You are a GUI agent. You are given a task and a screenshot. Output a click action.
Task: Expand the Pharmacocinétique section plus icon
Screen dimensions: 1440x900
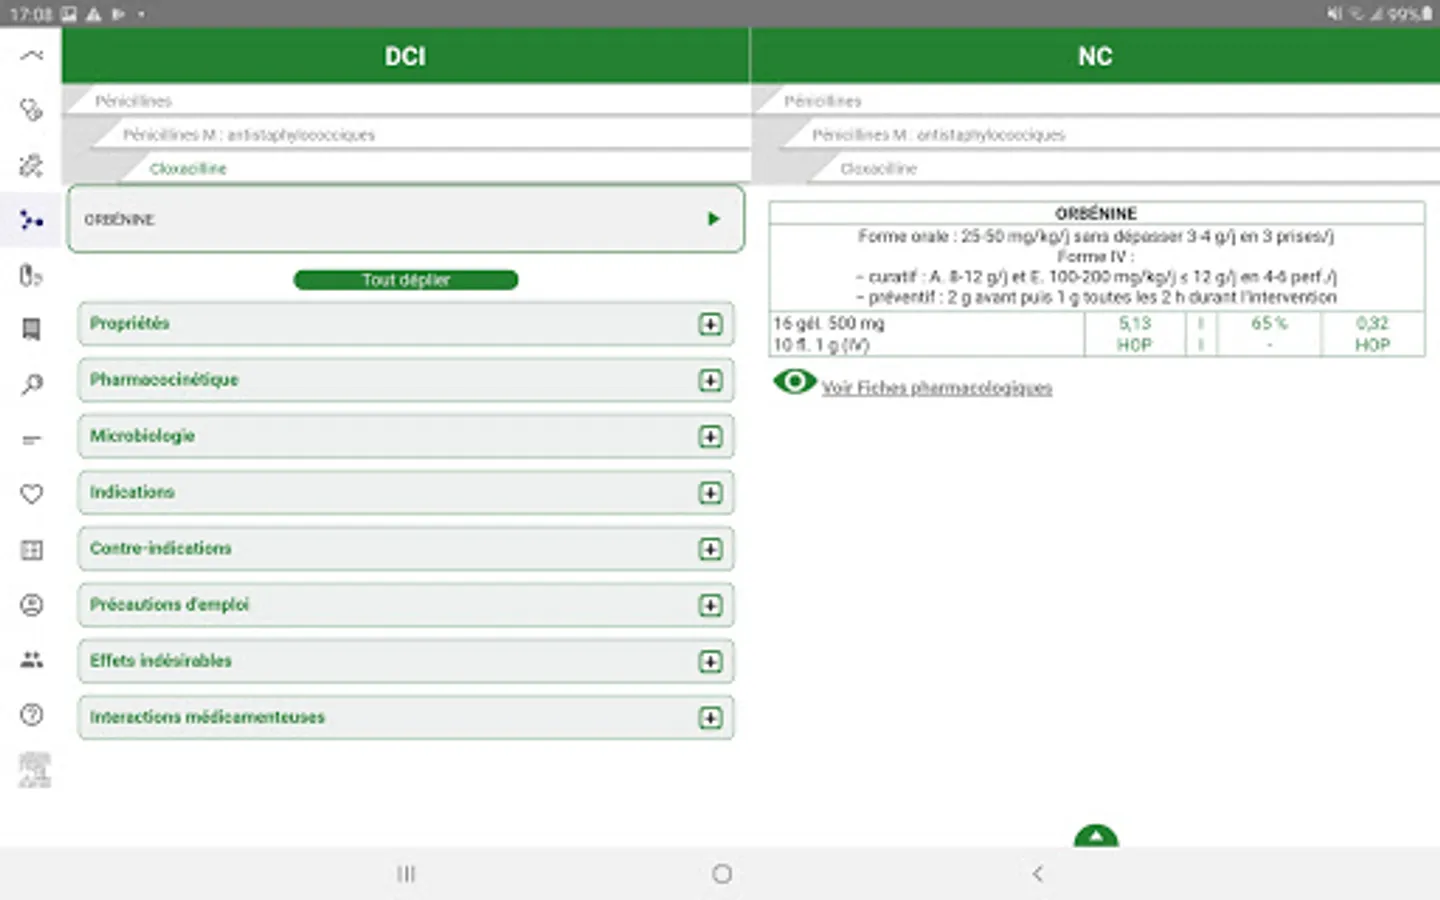tap(710, 380)
